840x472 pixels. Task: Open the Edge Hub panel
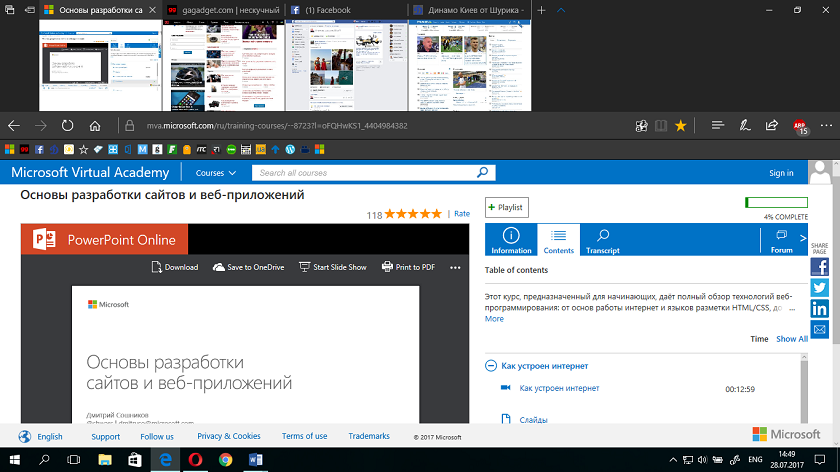click(x=718, y=125)
